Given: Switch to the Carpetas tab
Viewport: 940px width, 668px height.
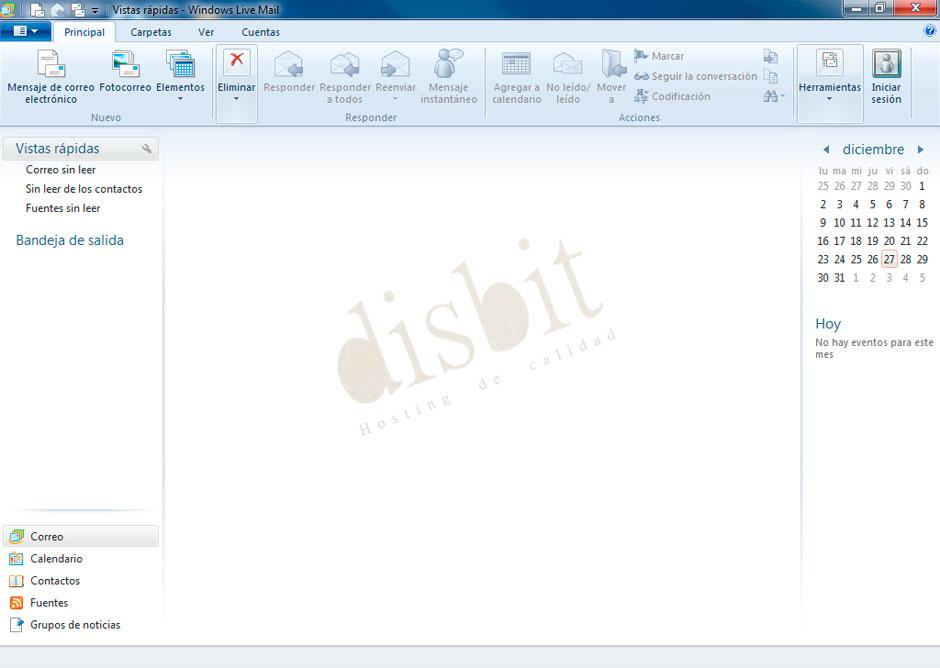Looking at the screenshot, I should tap(150, 31).
